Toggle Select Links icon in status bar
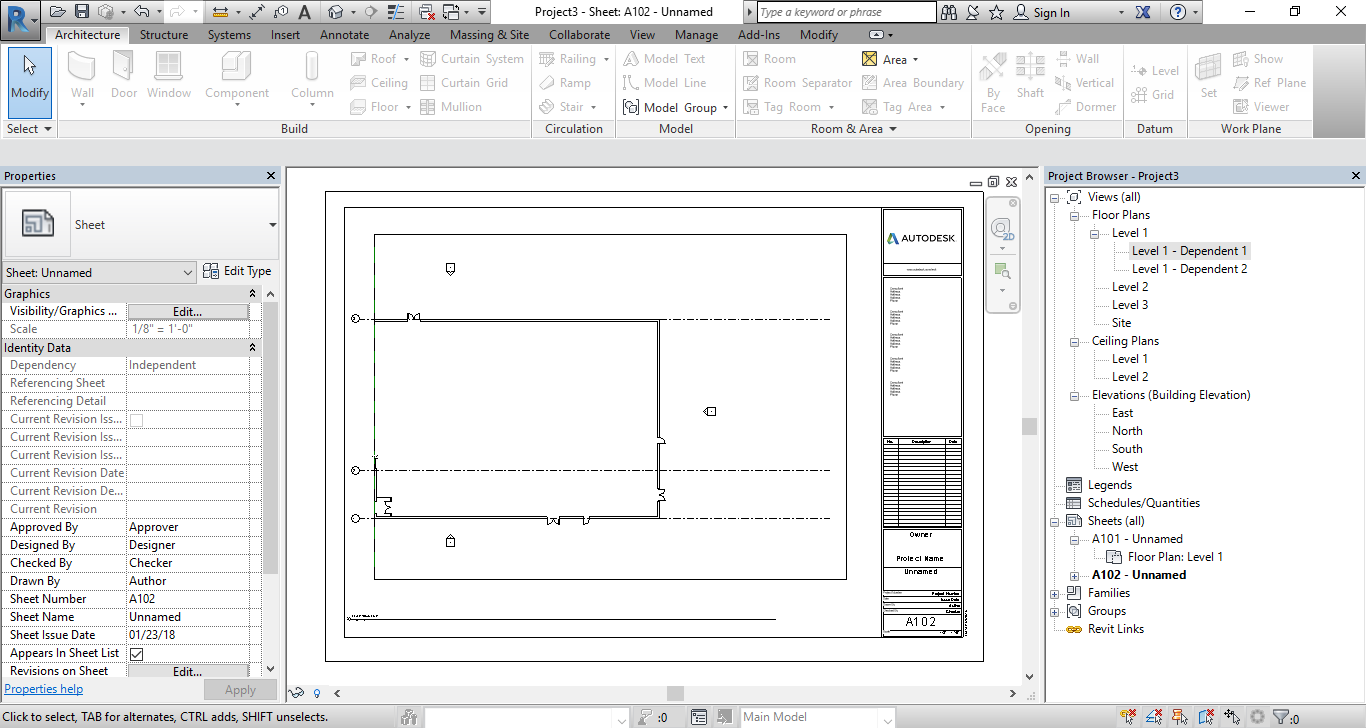 click(x=1128, y=717)
